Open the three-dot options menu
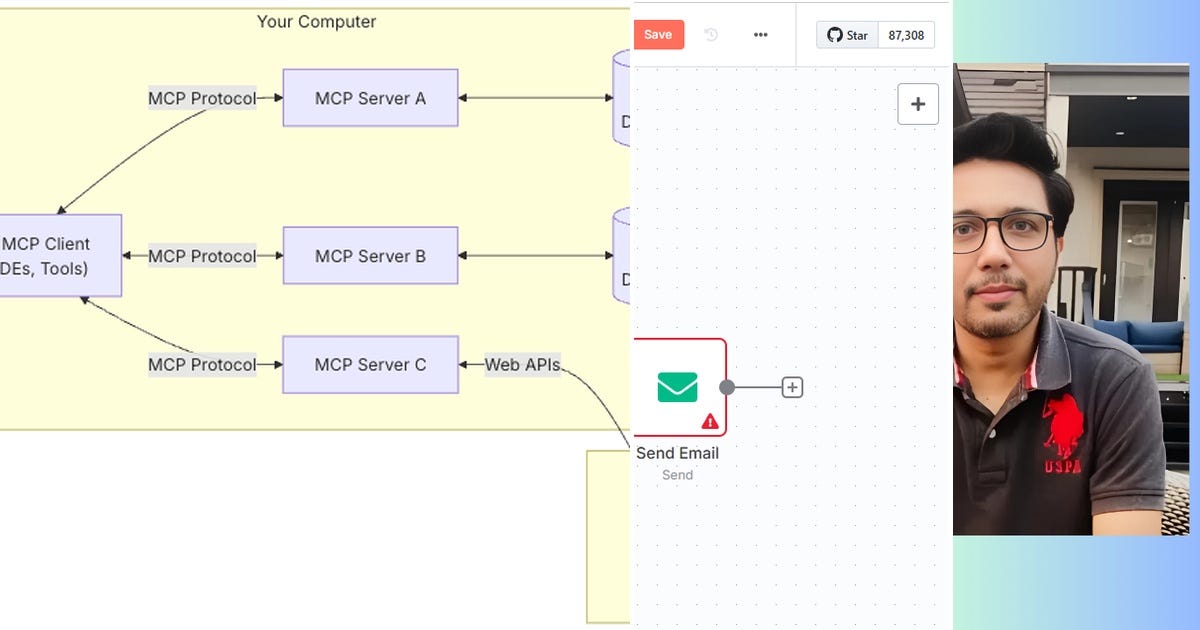The height and width of the screenshot is (630, 1200). [761, 34]
